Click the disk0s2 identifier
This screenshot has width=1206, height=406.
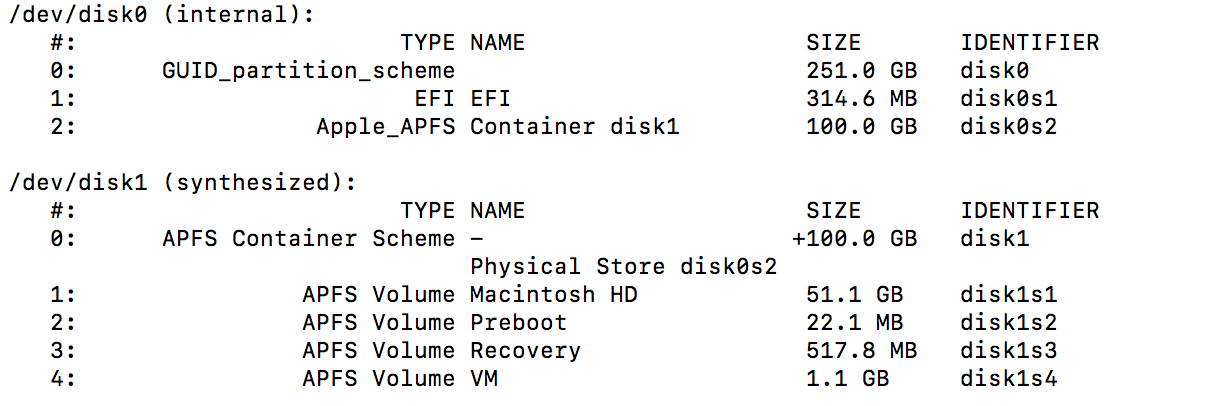pos(1009,127)
